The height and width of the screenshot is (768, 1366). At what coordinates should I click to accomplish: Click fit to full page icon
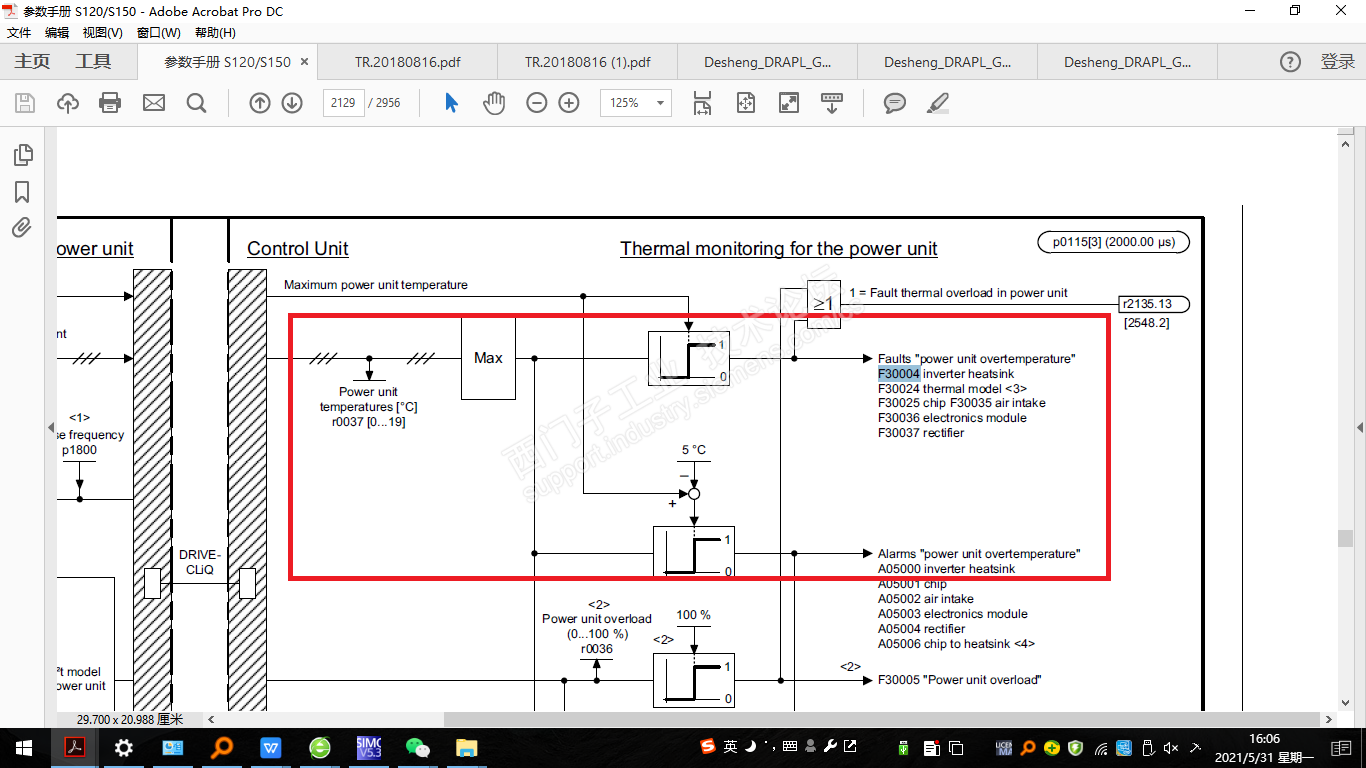(745, 102)
